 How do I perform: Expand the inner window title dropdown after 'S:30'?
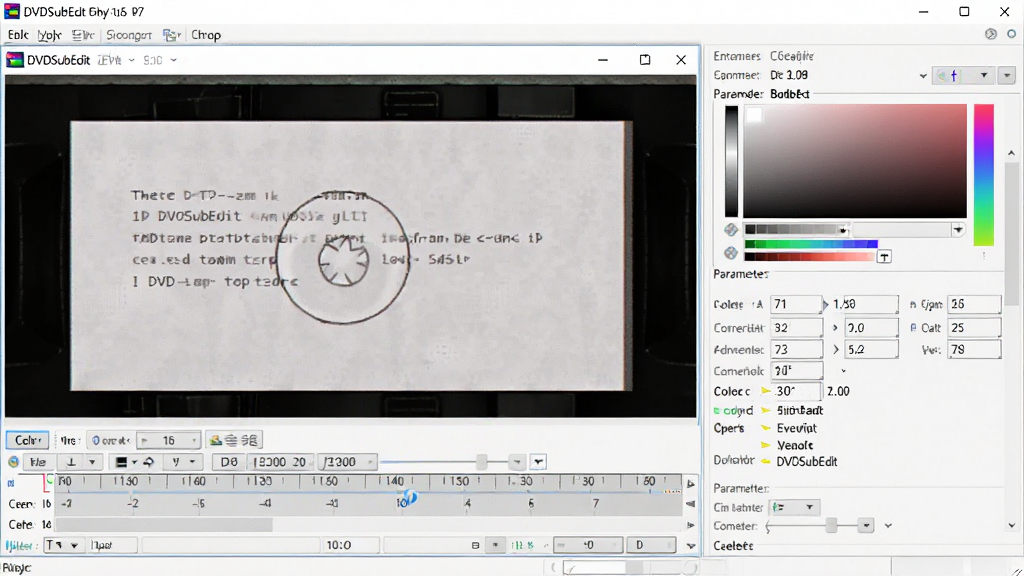pyautogui.click(x=174, y=60)
